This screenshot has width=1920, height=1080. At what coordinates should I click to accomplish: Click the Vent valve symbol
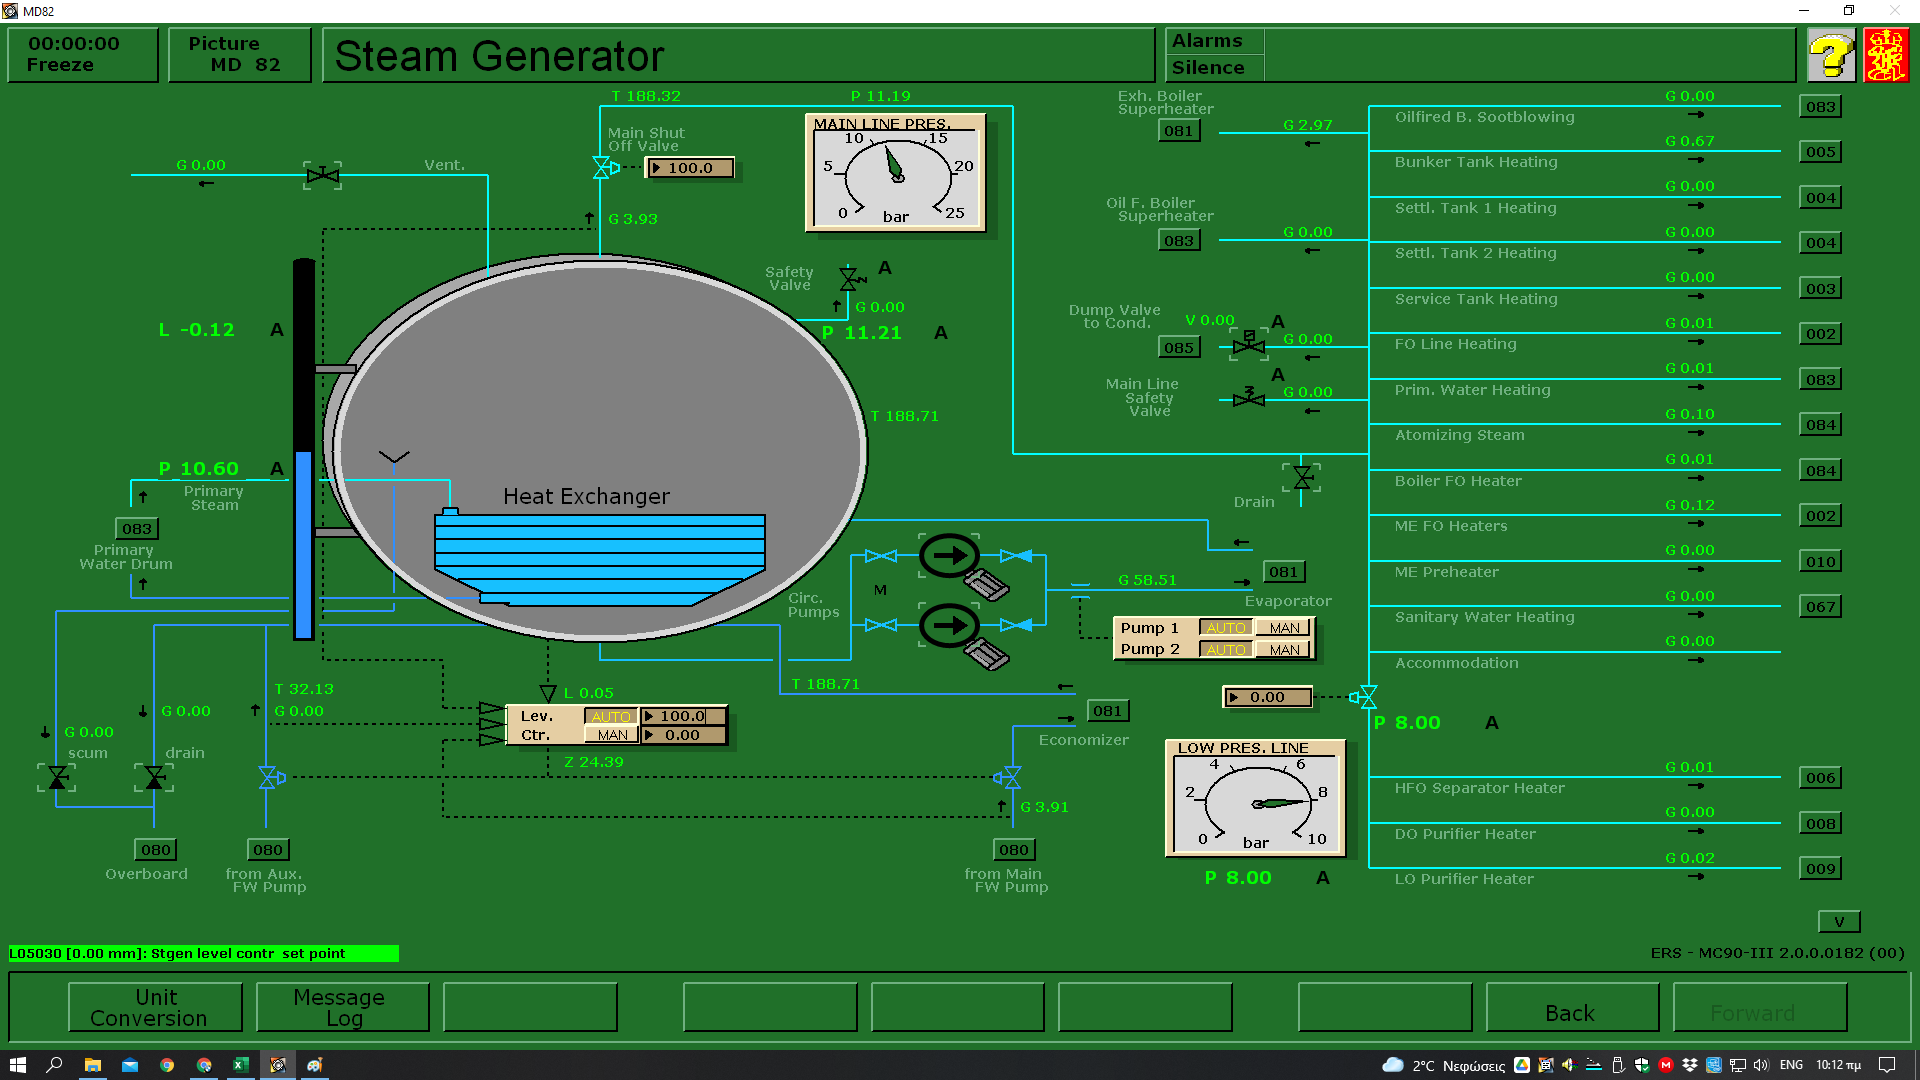(322, 176)
